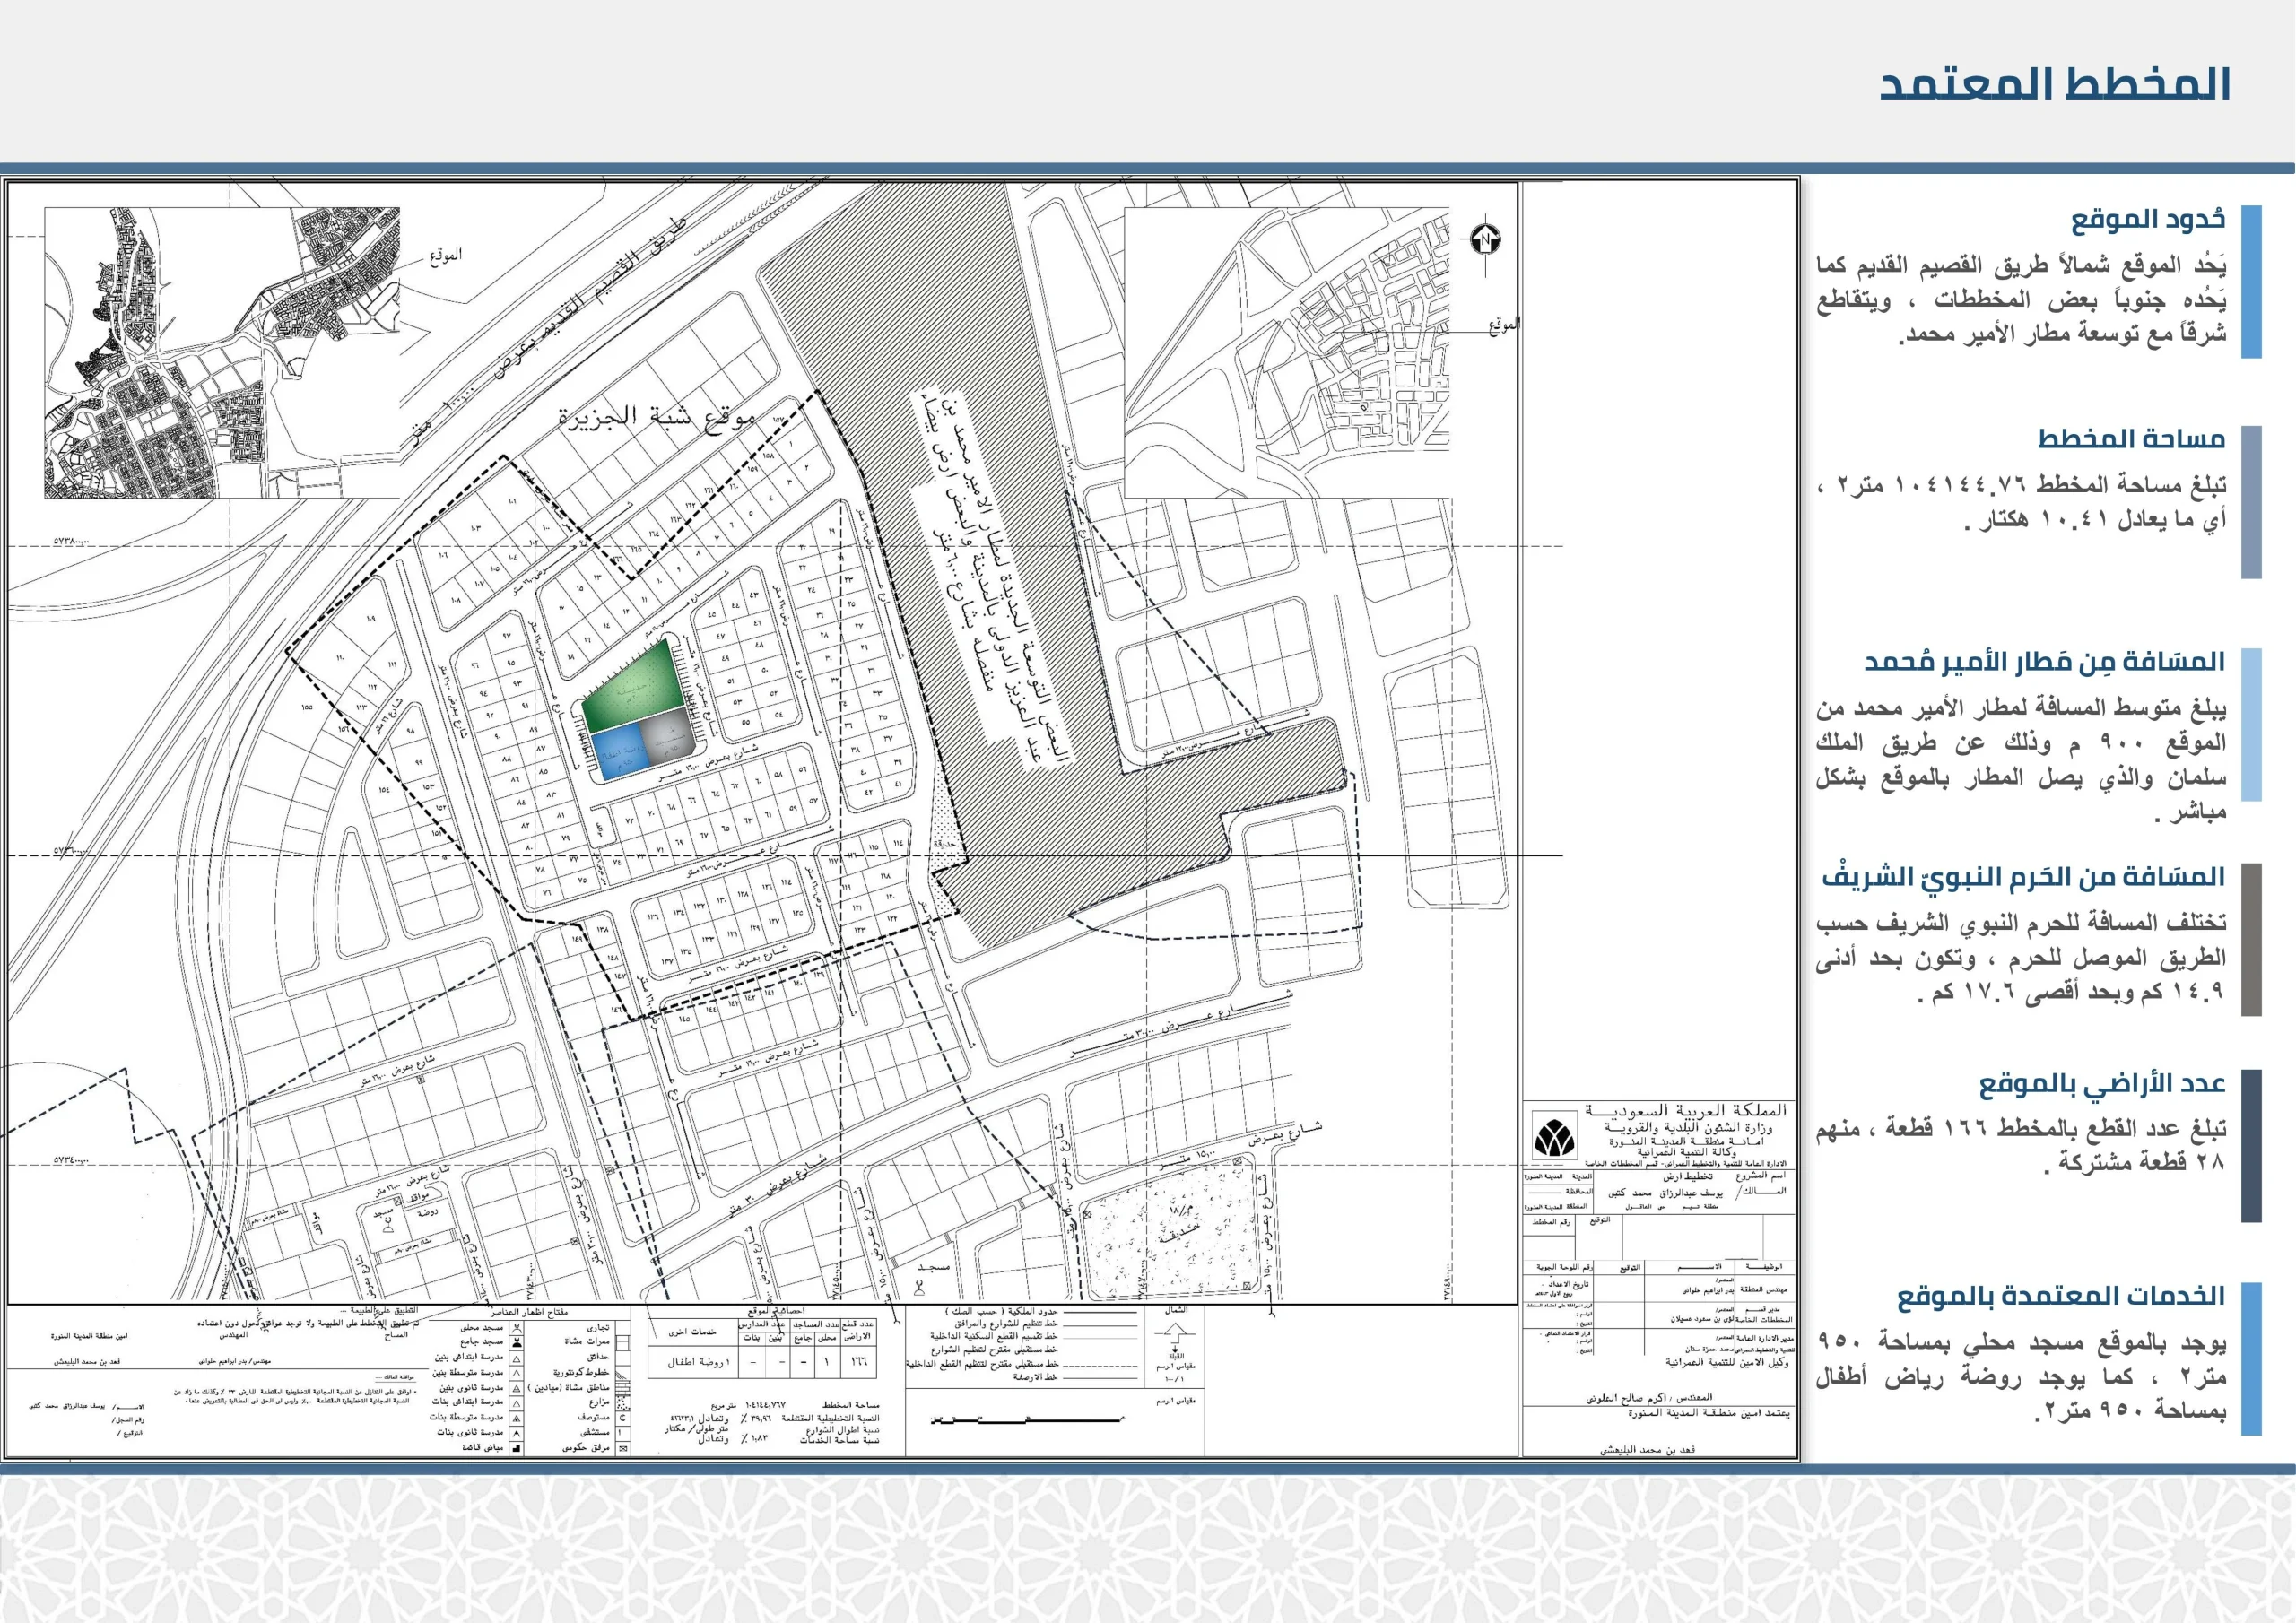This screenshot has height=1623, width=2296.
Task: Click the table header 'خدمات اخرى'
Action: tap(693, 1333)
